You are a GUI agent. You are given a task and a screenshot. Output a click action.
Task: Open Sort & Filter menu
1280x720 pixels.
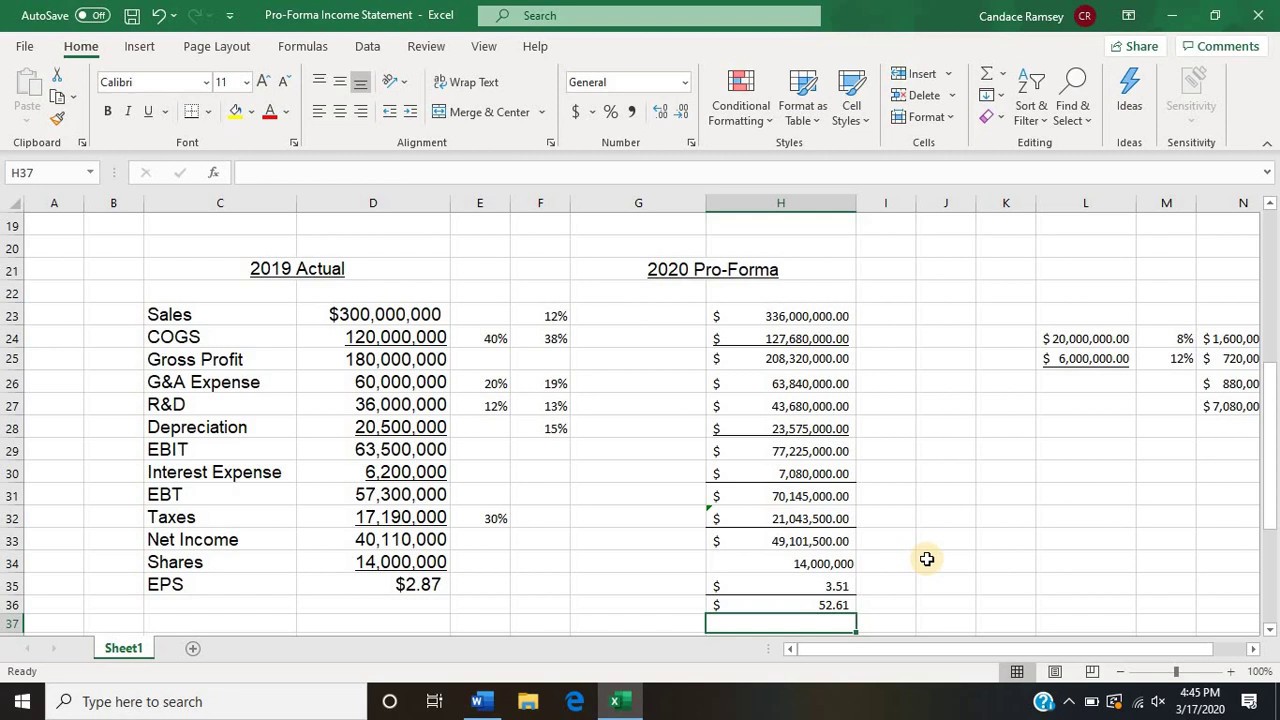click(x=1031, y=99)
